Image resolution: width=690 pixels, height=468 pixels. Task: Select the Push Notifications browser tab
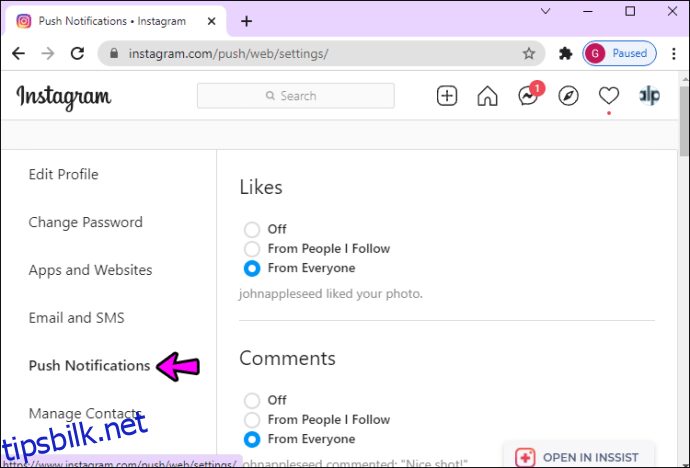coord(115,21)
